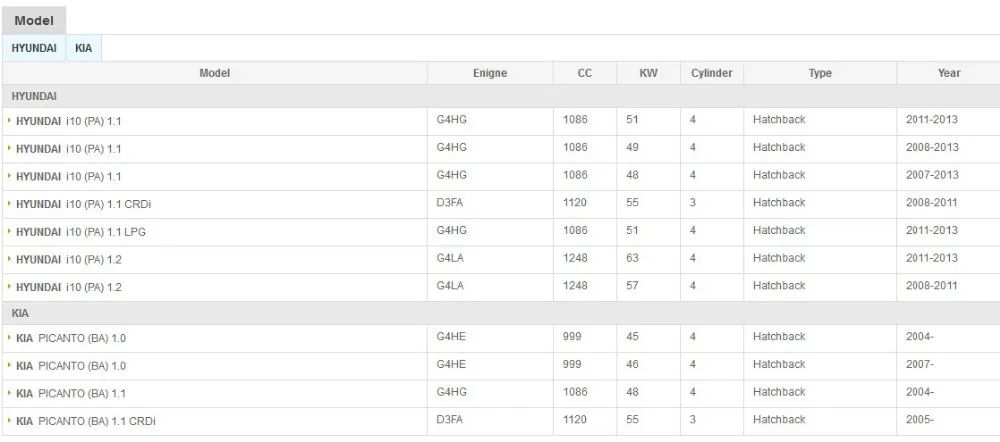1000x442 pixels.
Task: Click arrow icon beside PICANTO 1.0 45 KW row
Action: click(x=10, y=338)
